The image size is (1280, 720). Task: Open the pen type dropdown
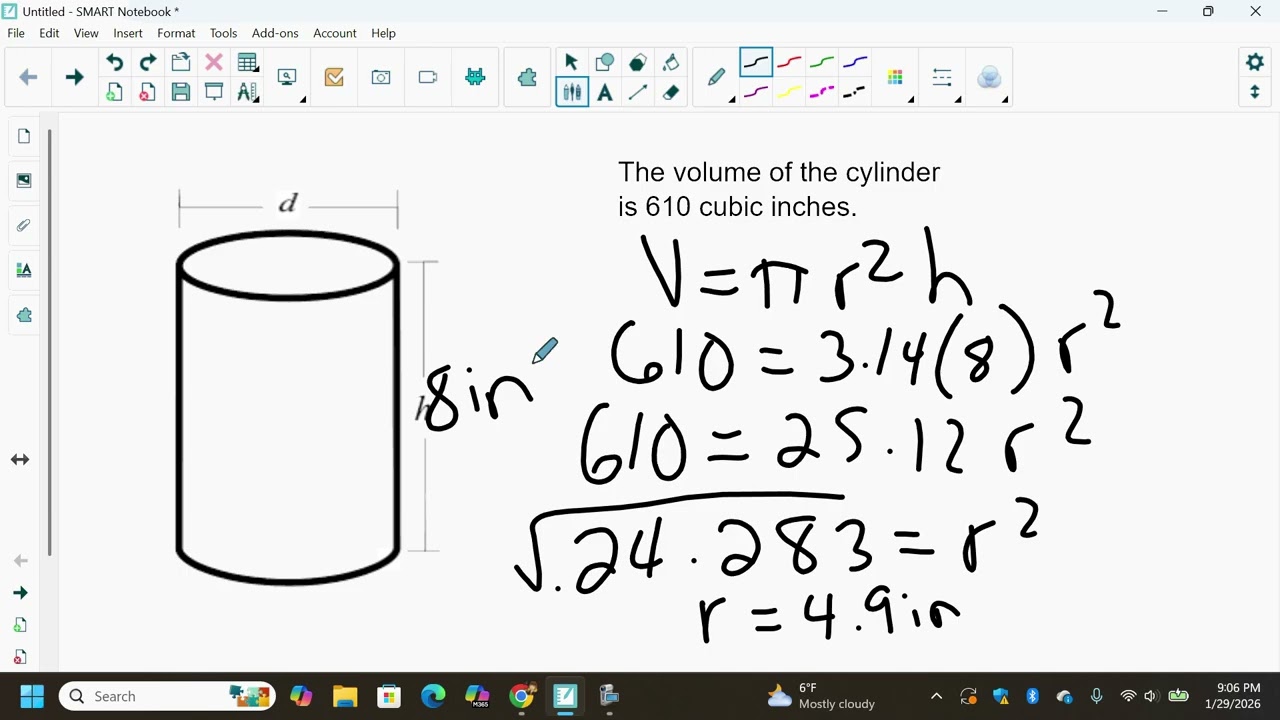[x=718, y=78]
